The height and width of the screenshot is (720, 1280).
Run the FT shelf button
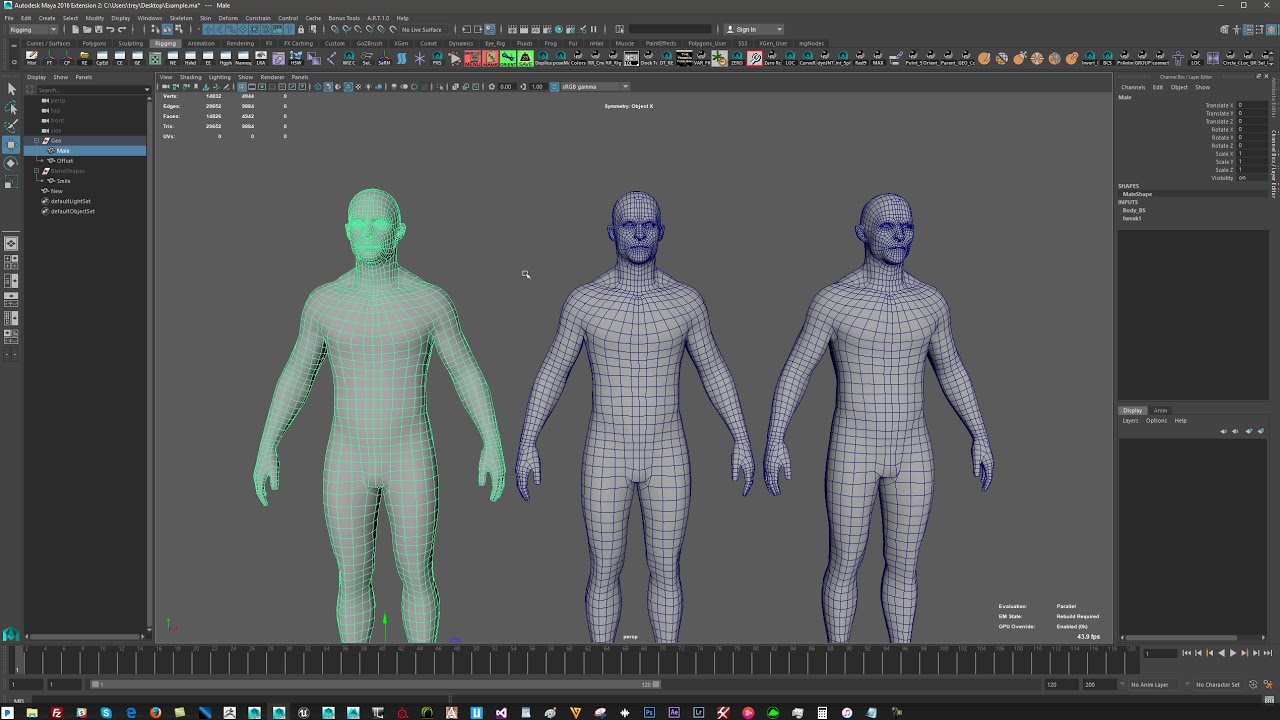49,59
